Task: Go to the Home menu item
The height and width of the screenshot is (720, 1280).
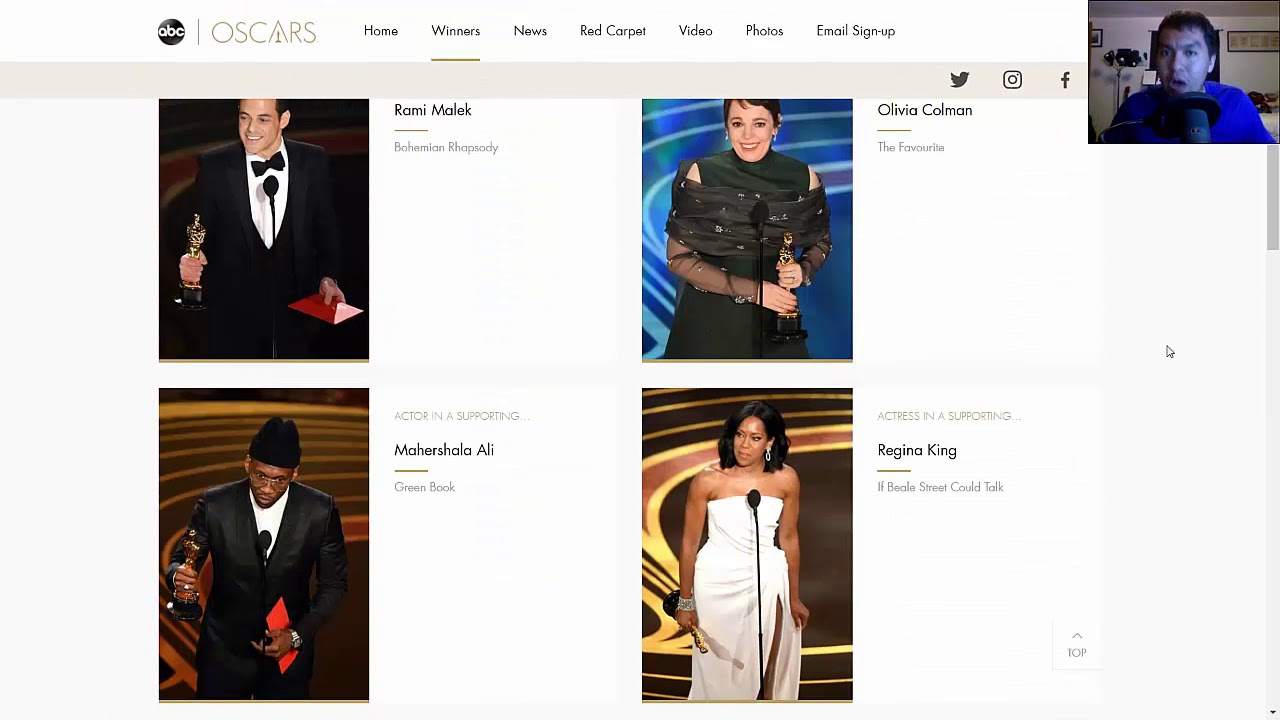Action: (381, 31)
